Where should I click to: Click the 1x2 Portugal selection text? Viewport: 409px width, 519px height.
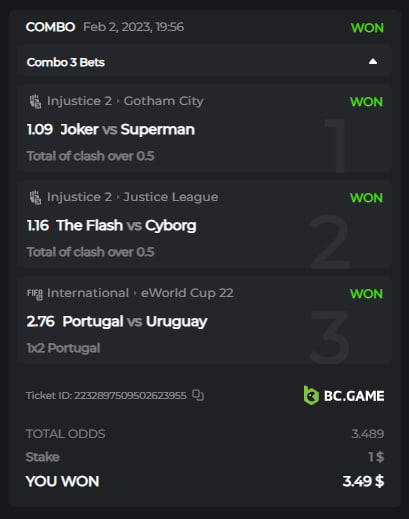[63, 348]
